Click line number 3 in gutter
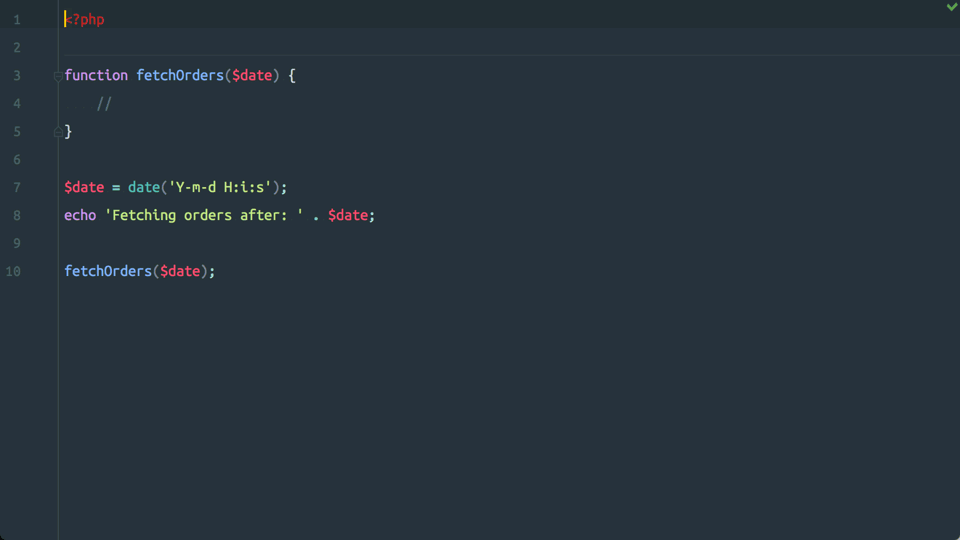 17,76
